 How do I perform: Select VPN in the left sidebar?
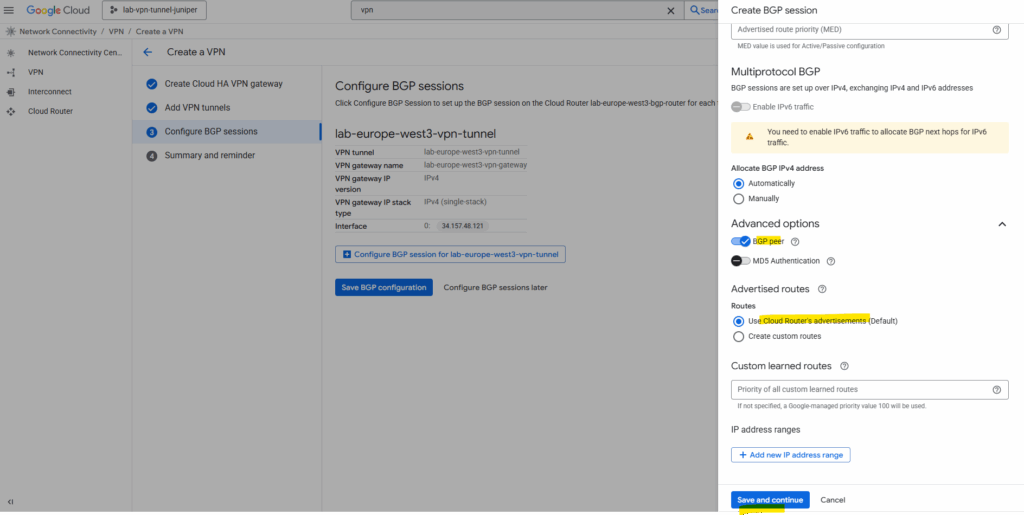(x=35, y=72)
